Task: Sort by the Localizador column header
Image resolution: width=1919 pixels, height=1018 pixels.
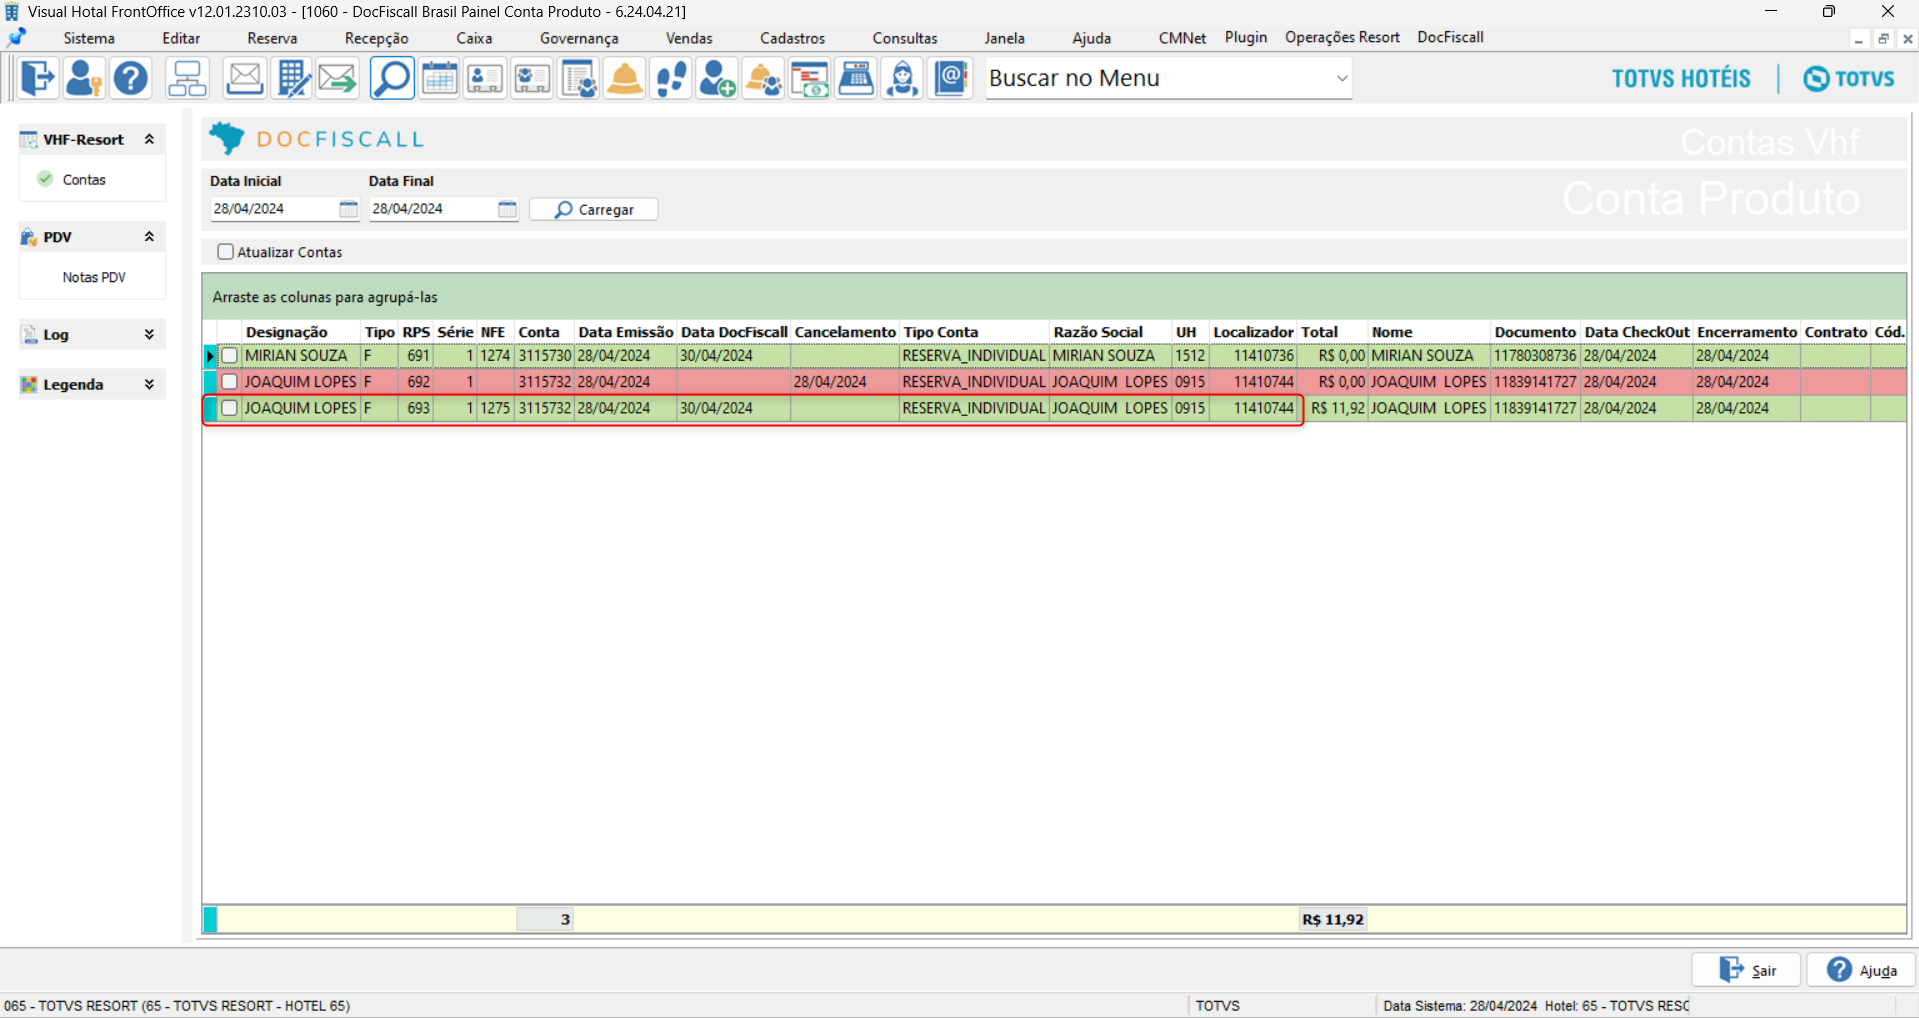Action: (x=1253, y=332)
